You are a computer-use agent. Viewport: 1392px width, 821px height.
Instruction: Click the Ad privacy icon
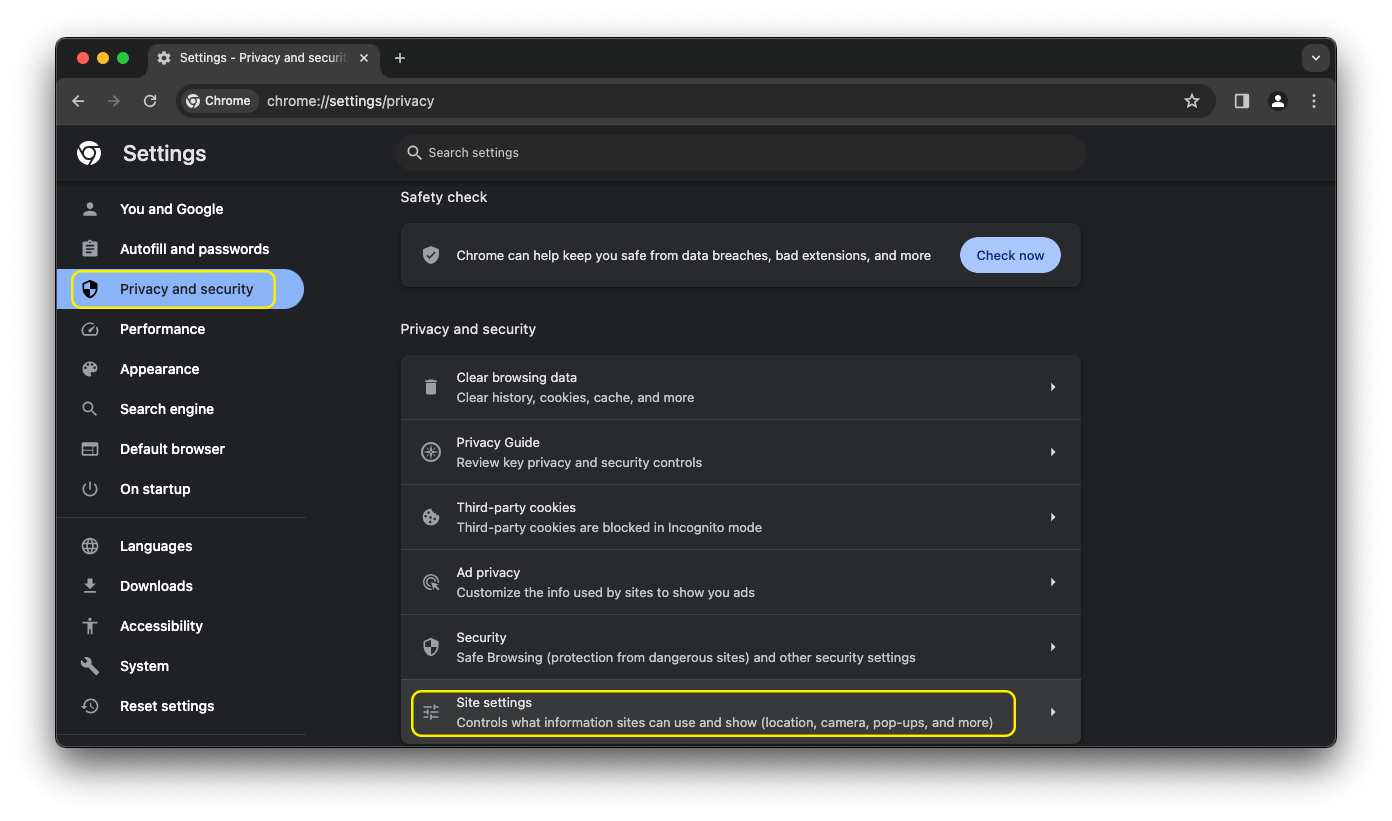[x=430, y=582]
